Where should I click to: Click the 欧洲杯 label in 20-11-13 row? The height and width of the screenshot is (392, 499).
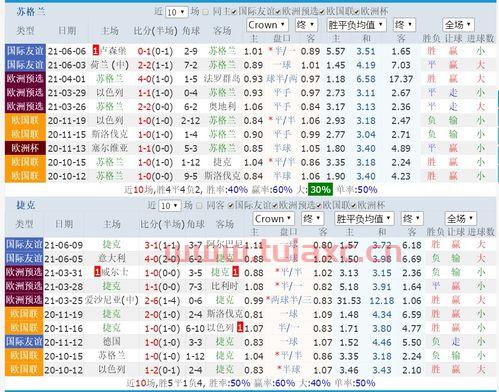click(x=25, y=148)
